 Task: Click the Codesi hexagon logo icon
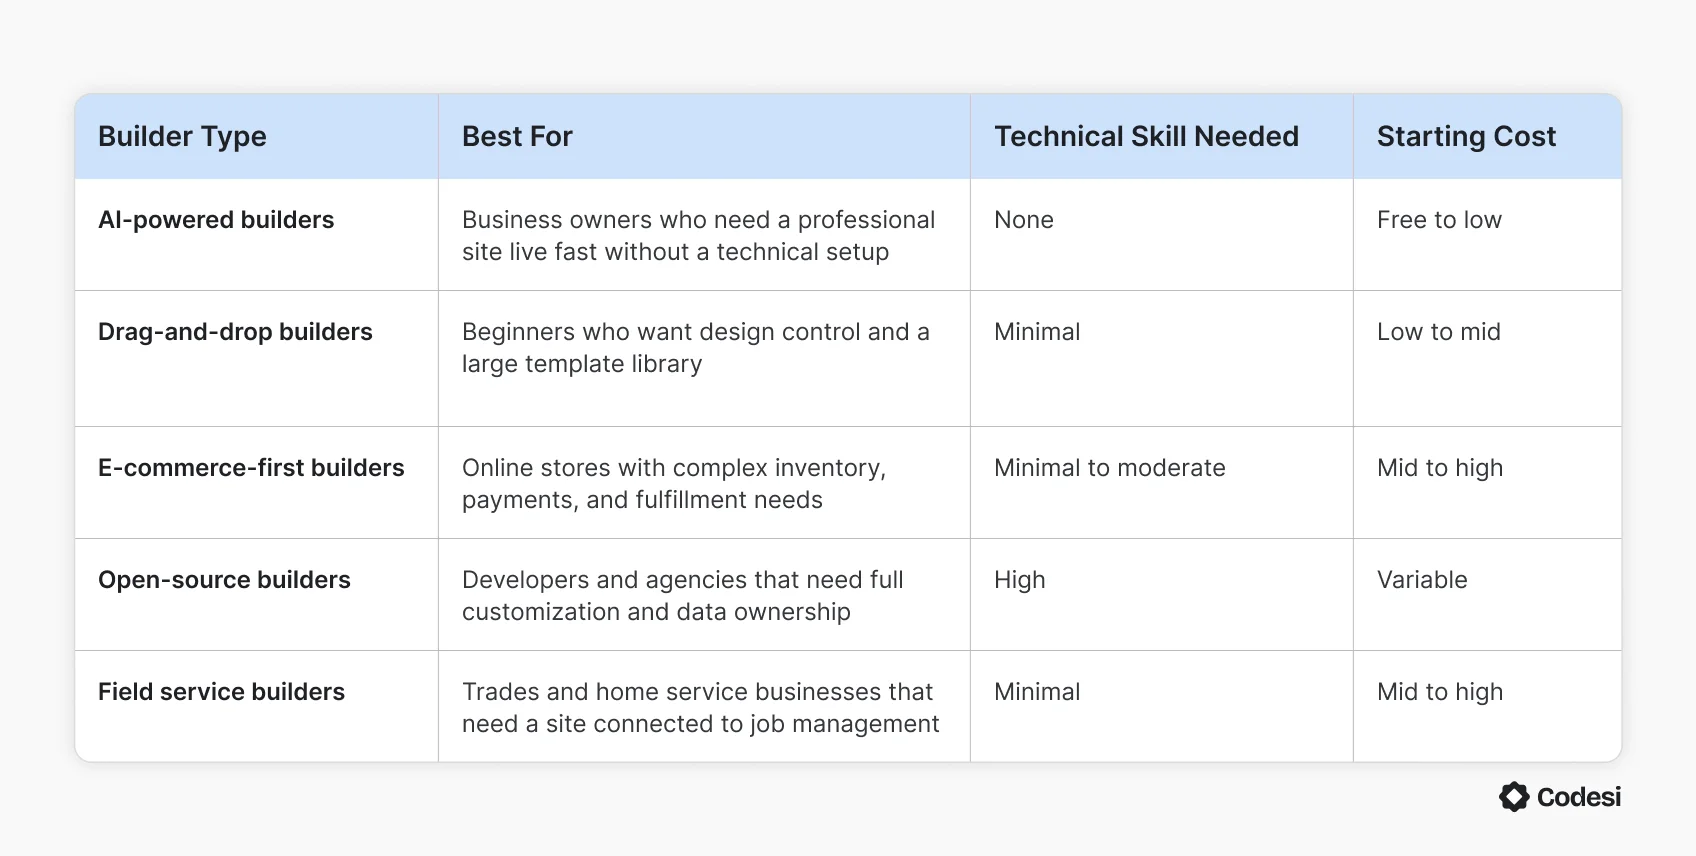1514,797
